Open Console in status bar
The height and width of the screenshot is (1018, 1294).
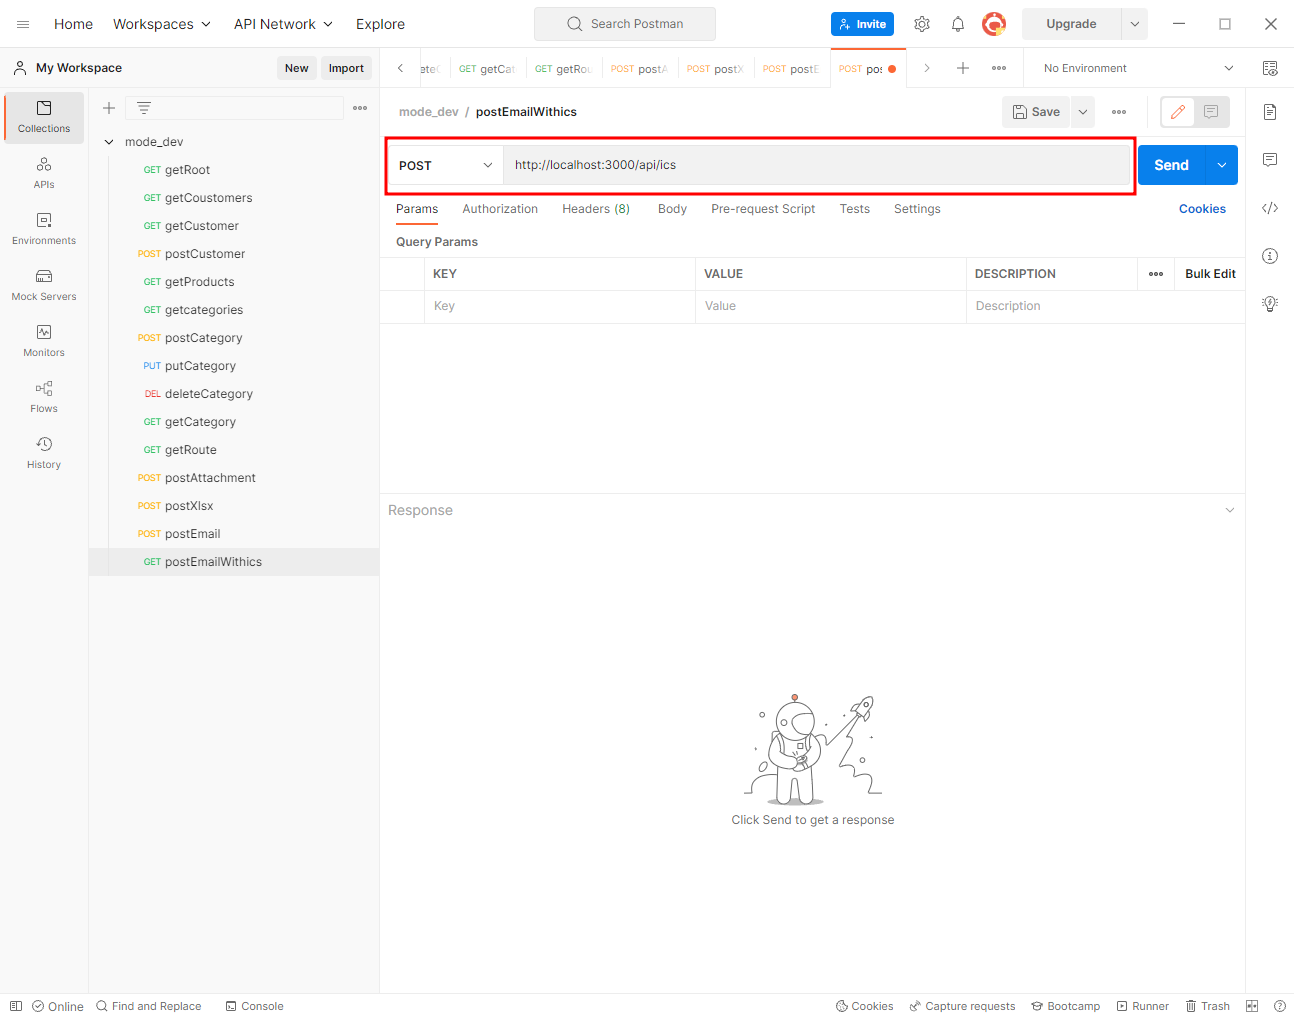point(254,1006)
